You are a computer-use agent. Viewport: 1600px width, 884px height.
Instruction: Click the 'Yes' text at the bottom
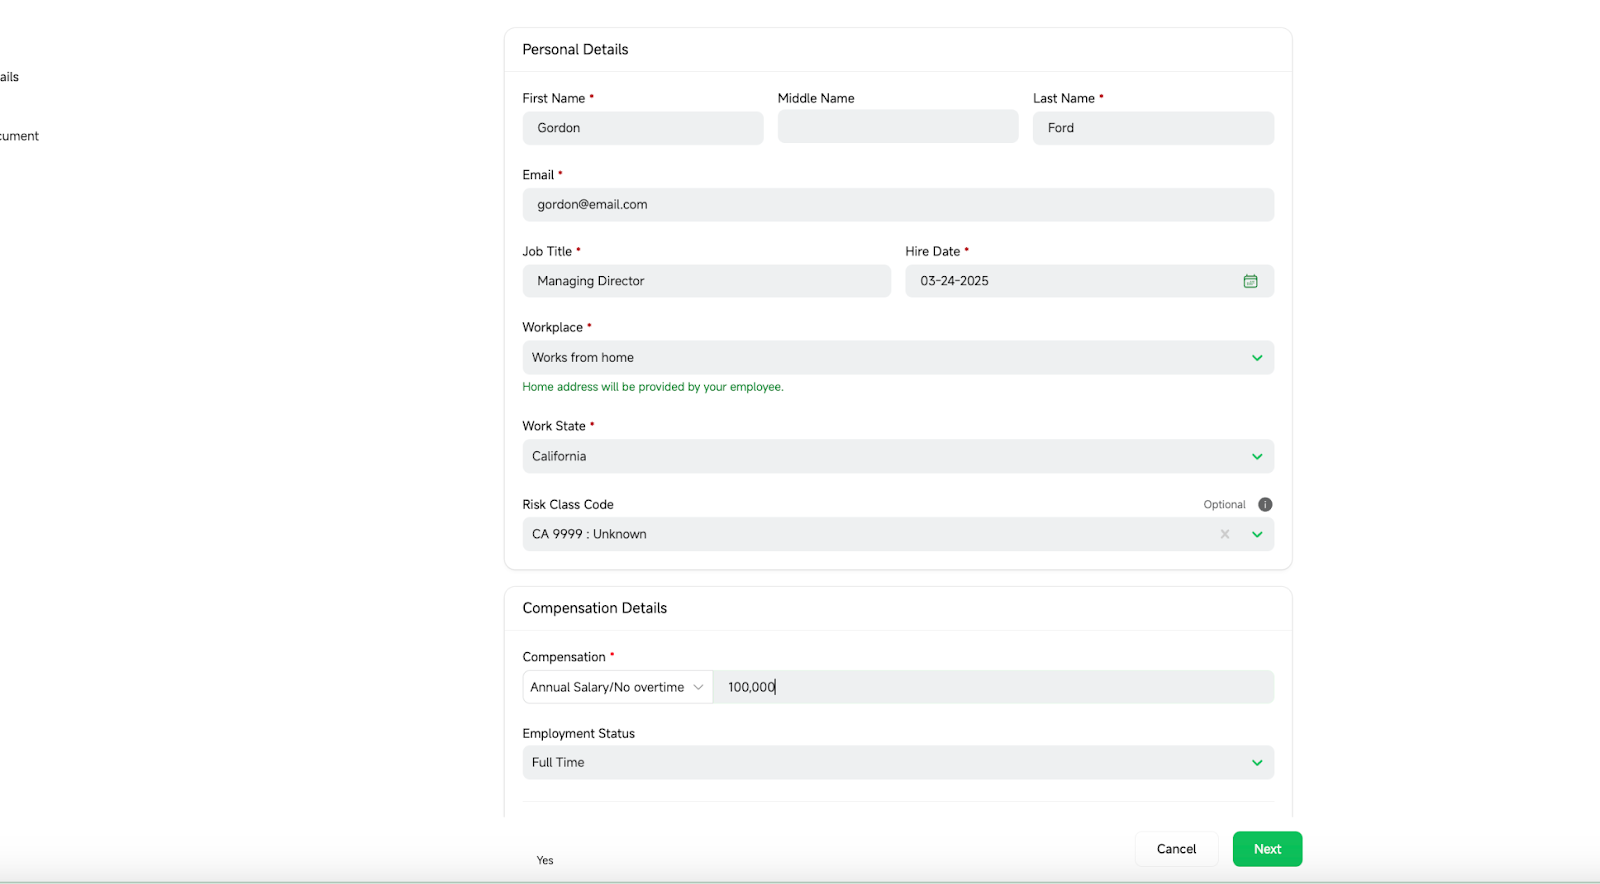(545, 860)
